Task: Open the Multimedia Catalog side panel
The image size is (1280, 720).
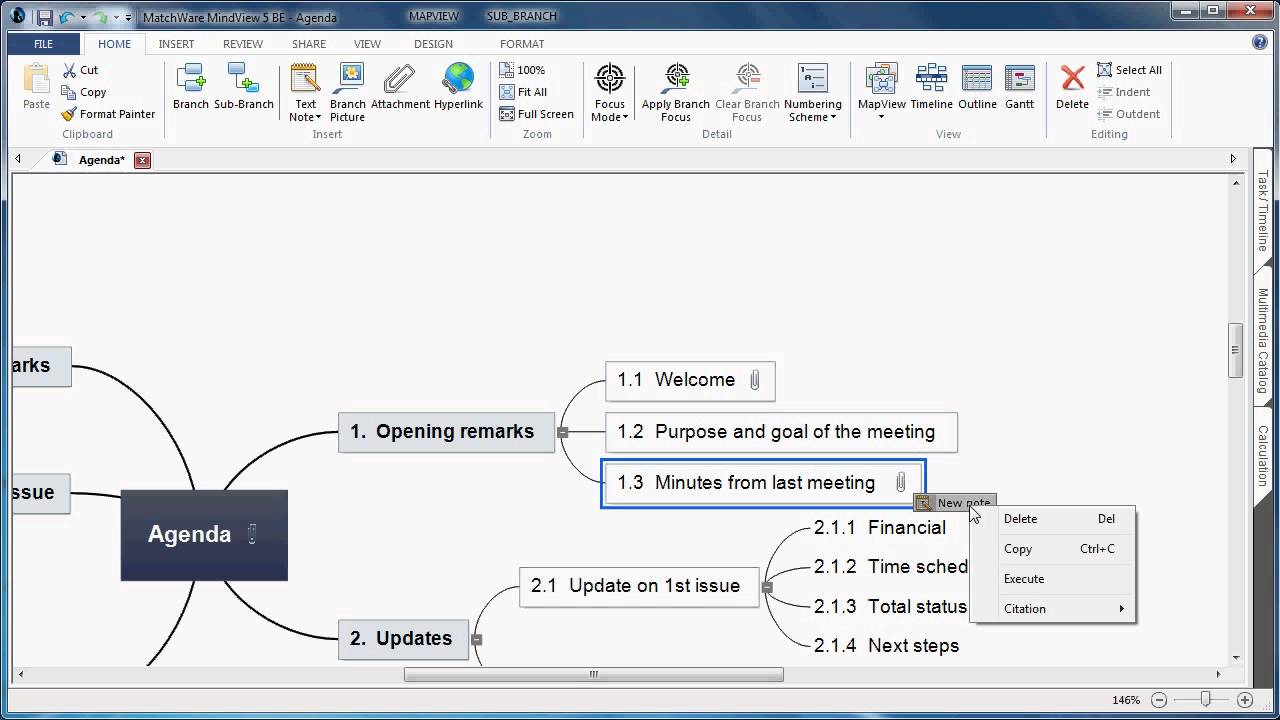Action: pyautogui.click(x=1262, y=340)
